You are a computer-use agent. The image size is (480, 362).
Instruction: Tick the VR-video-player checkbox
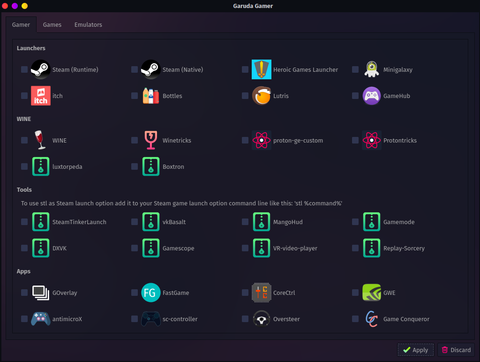click(x=245, y=248)
